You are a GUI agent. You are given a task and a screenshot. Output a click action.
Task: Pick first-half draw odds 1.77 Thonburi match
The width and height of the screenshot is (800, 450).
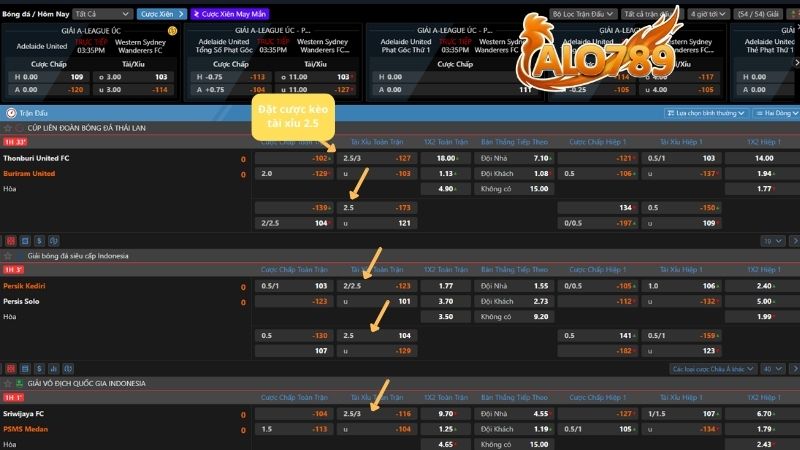(x=764, y=189)
